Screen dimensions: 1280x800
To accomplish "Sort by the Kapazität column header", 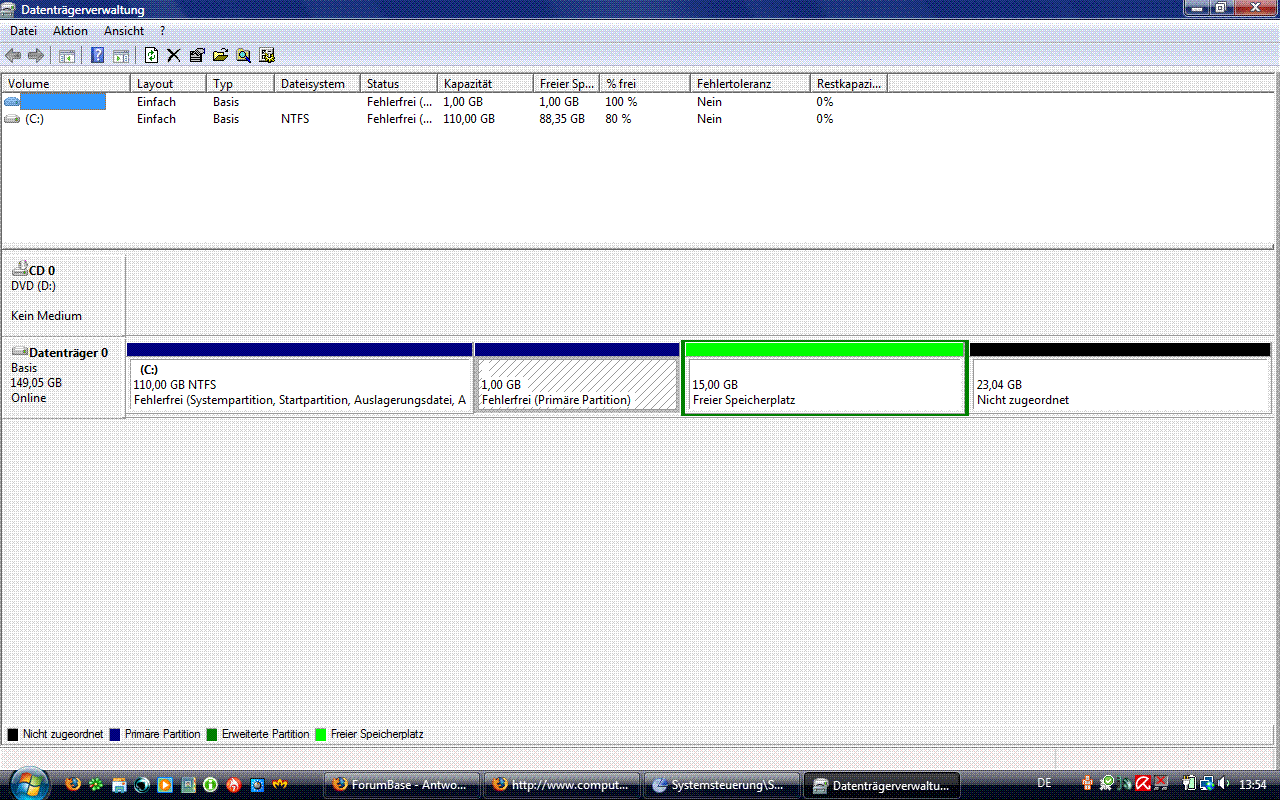I will 485,84.
